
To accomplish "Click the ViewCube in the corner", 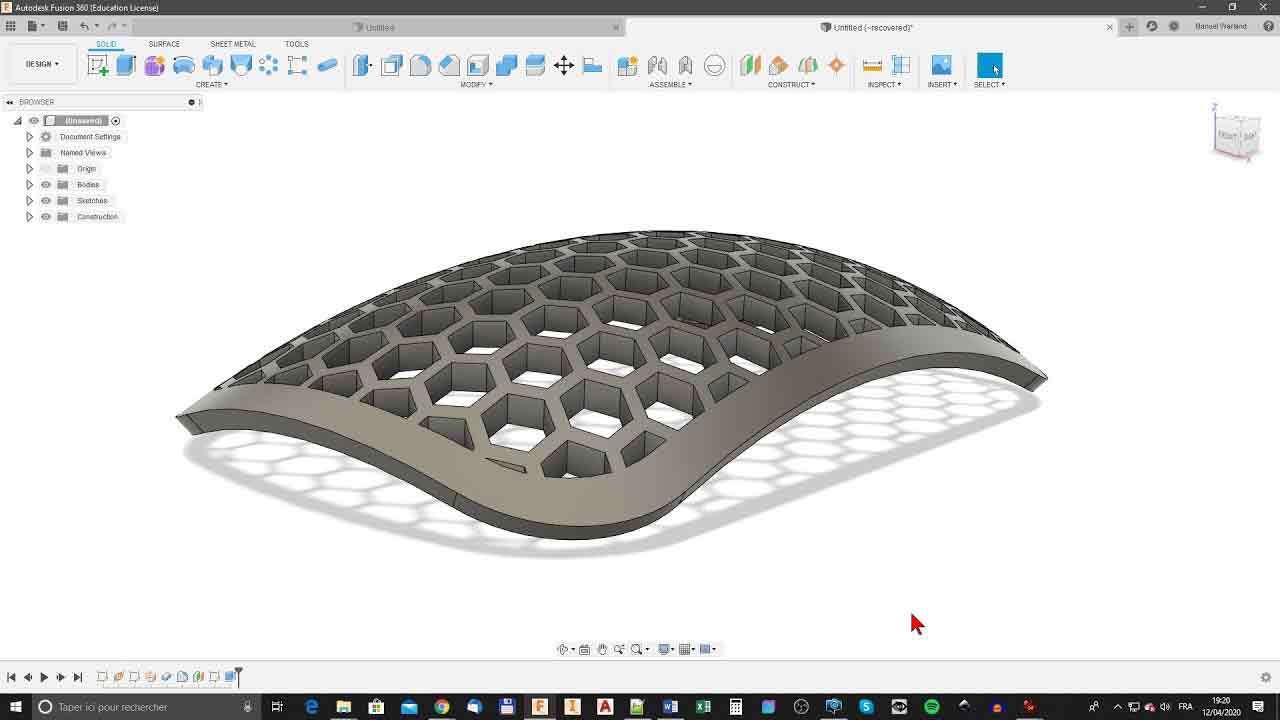I will click(1236, 133).
